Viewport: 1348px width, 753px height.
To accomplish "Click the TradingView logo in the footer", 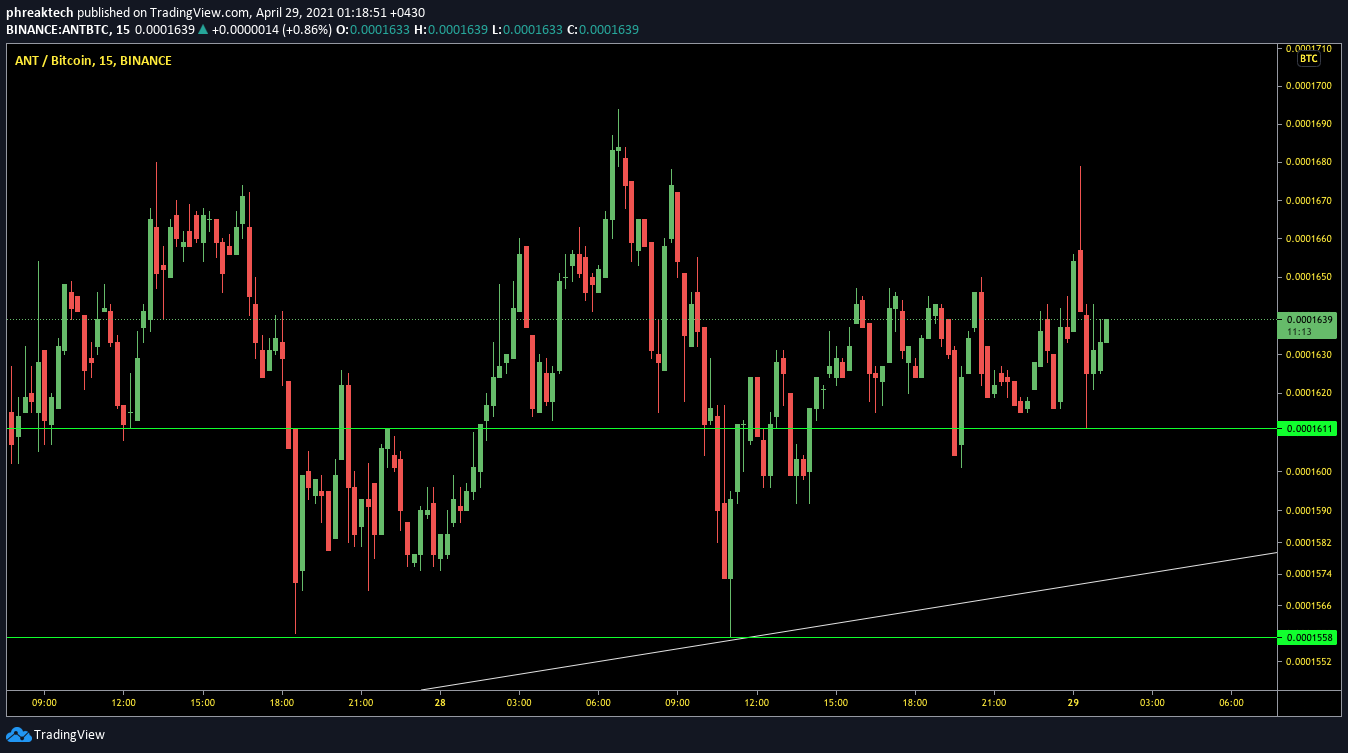I will (55, 735).
